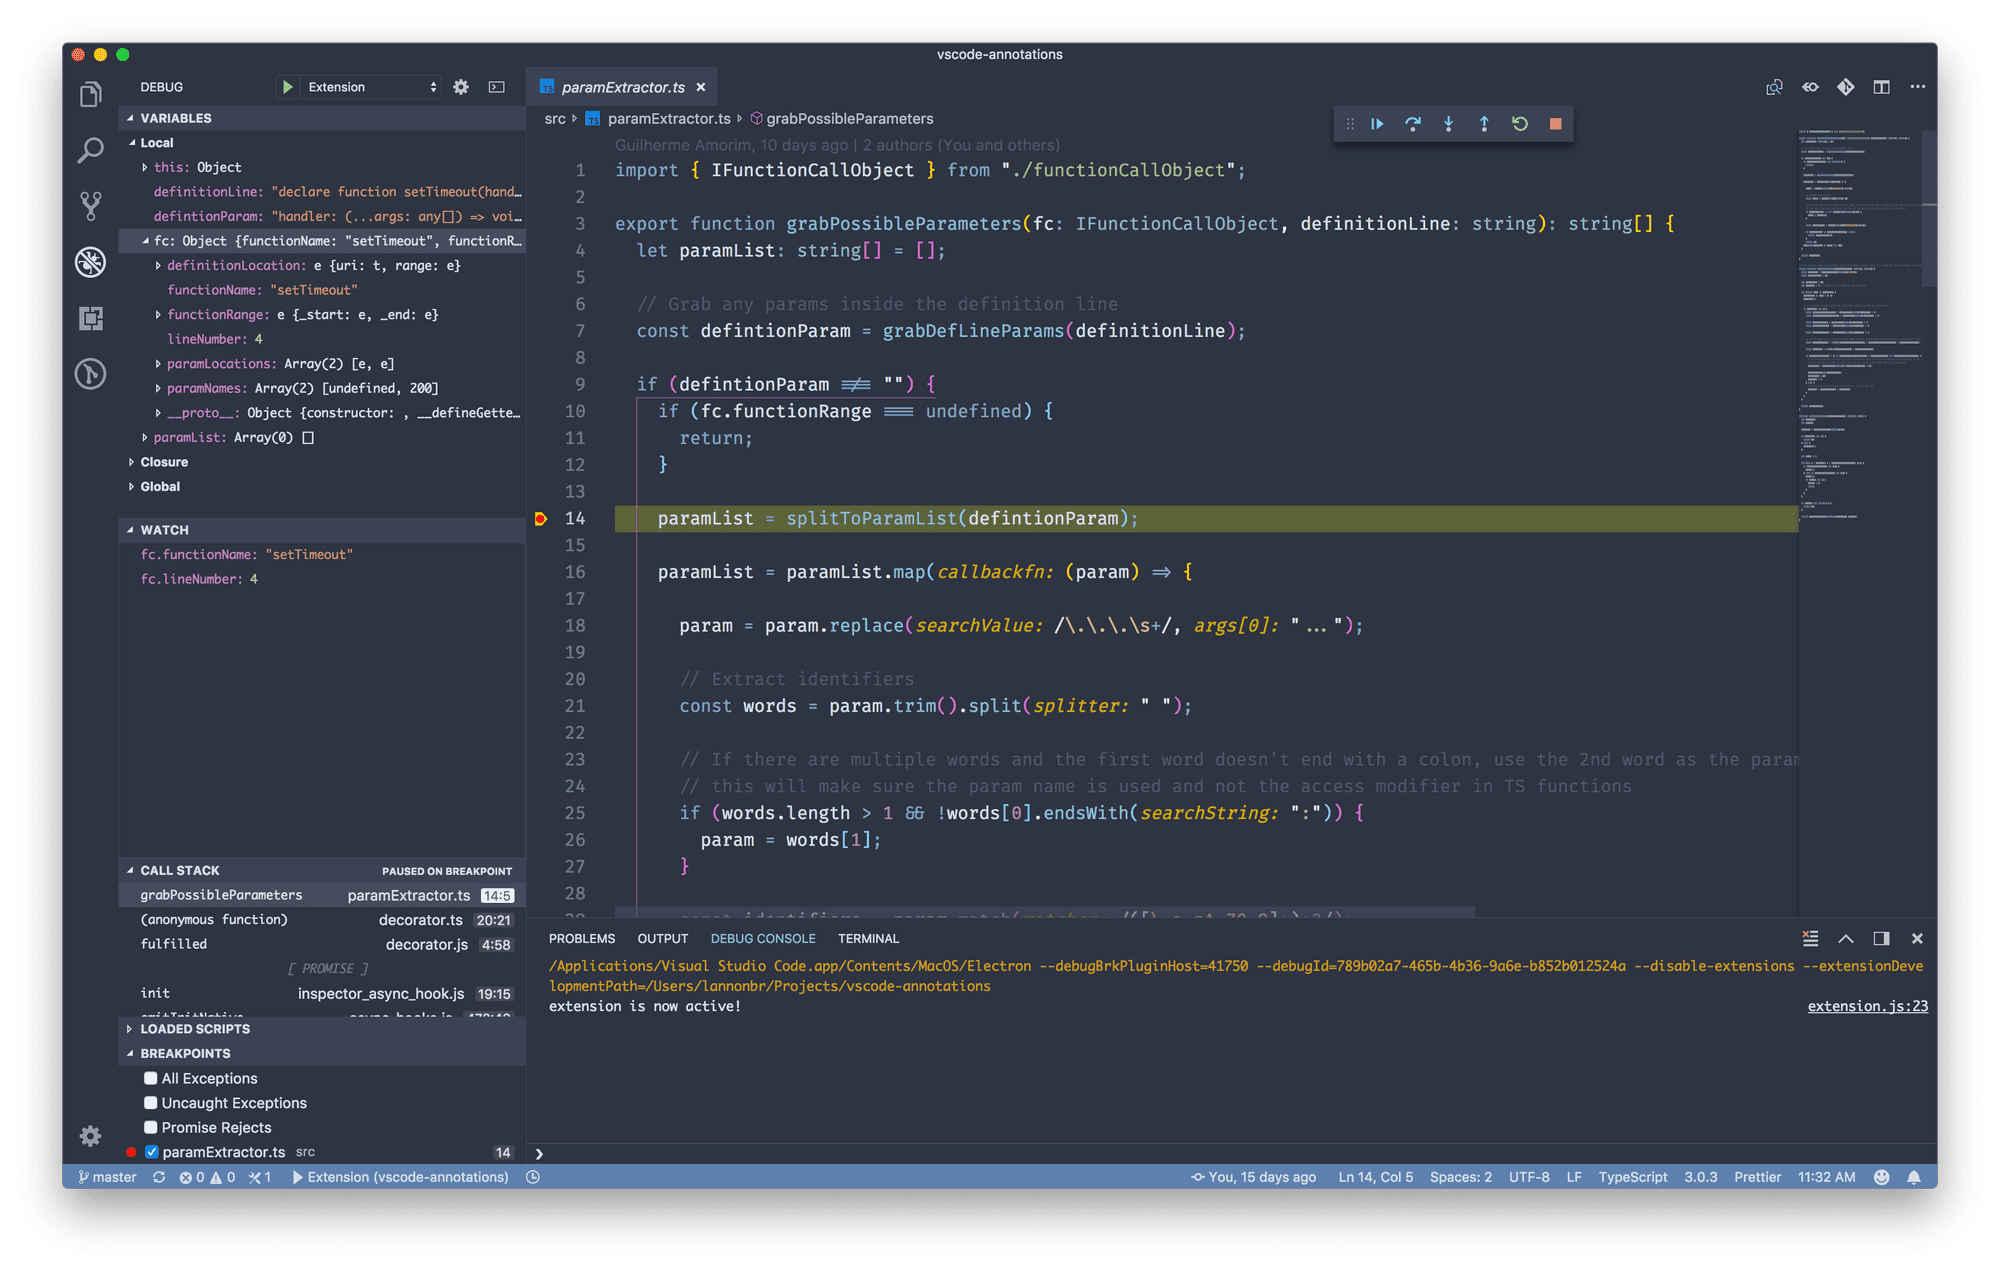Click the Restart debug session icon
Viewport: 2000px width, 1271px height.
[x=1520, y=124]
